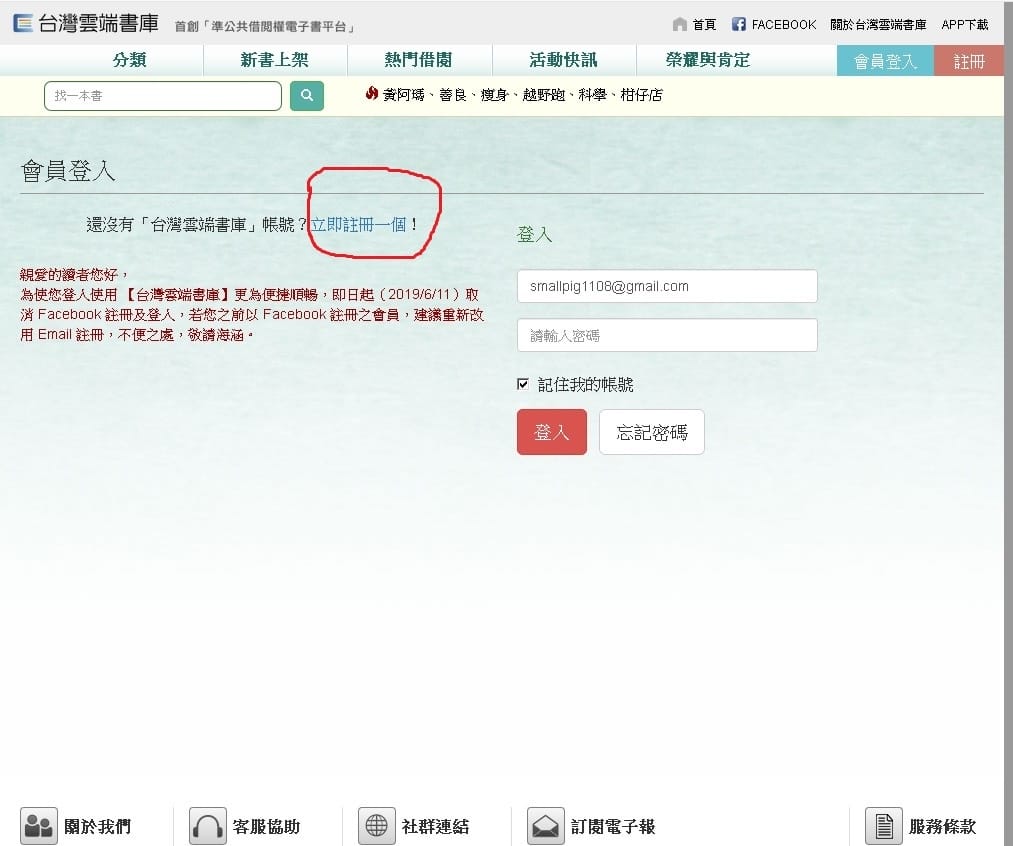Image resolution: width=1013 pixels, height=846 pixels.
Task: Click the vertical page scrollbar
Action: [x=1008, y=423]
